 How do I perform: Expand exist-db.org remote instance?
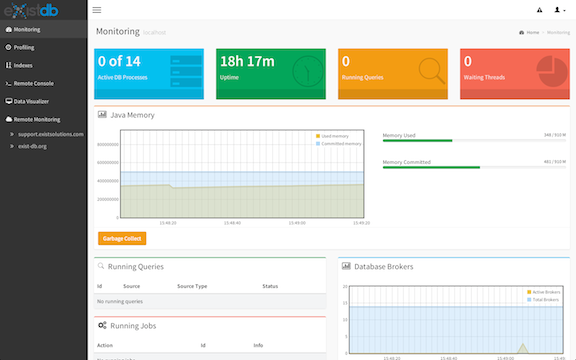12,146
